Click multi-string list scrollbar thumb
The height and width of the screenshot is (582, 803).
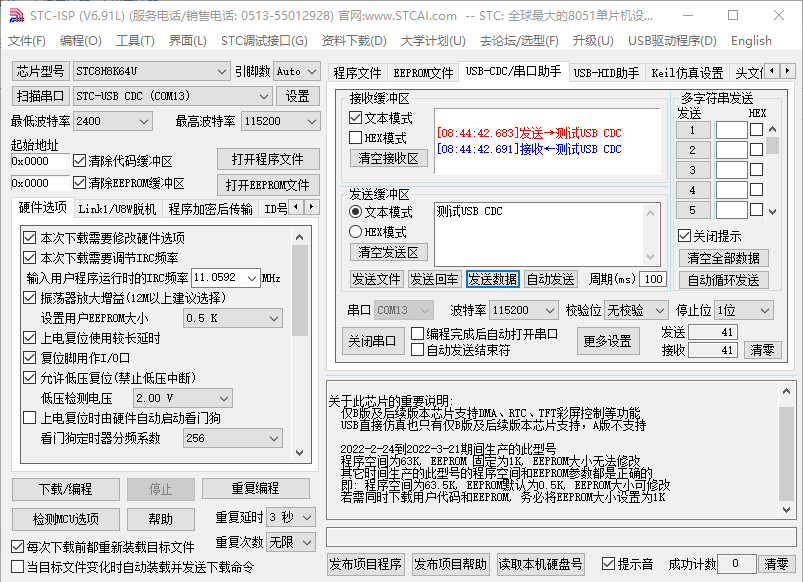click(772, 145)
